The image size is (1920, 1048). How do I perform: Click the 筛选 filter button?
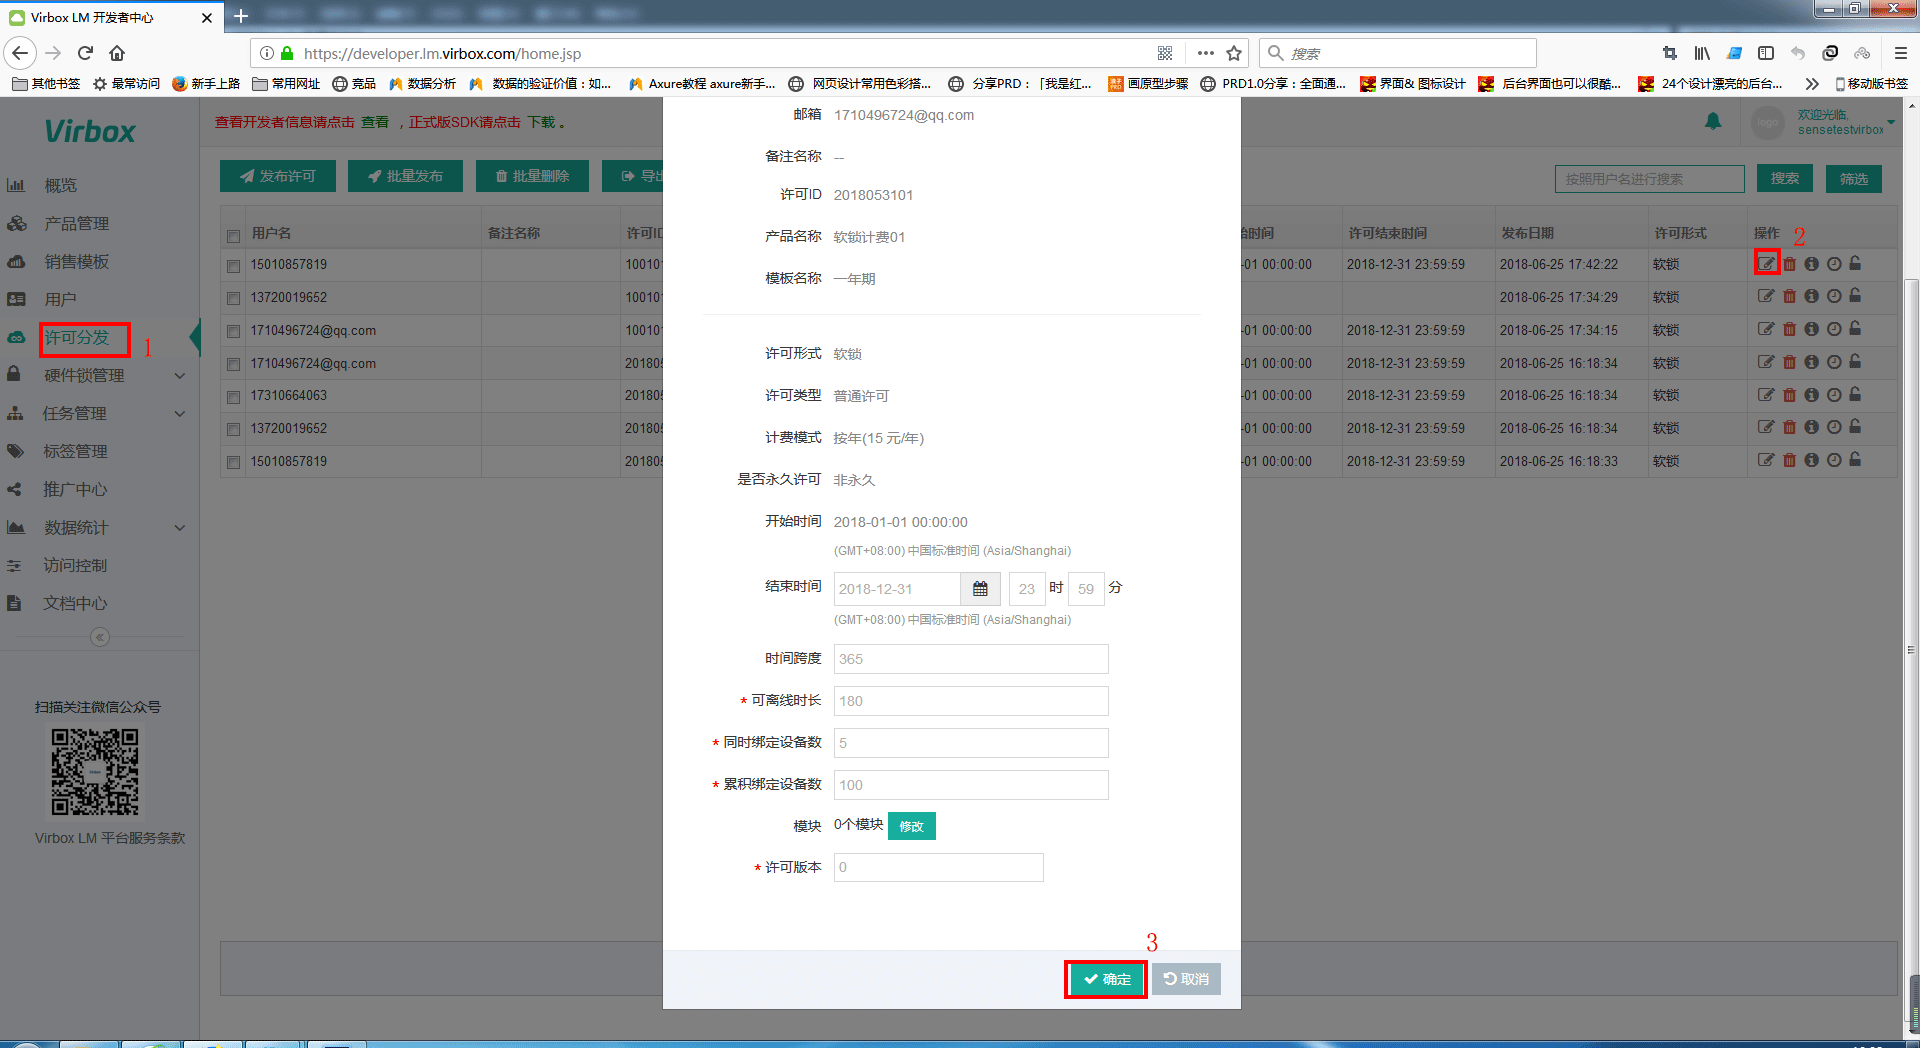coord(1853,178)
